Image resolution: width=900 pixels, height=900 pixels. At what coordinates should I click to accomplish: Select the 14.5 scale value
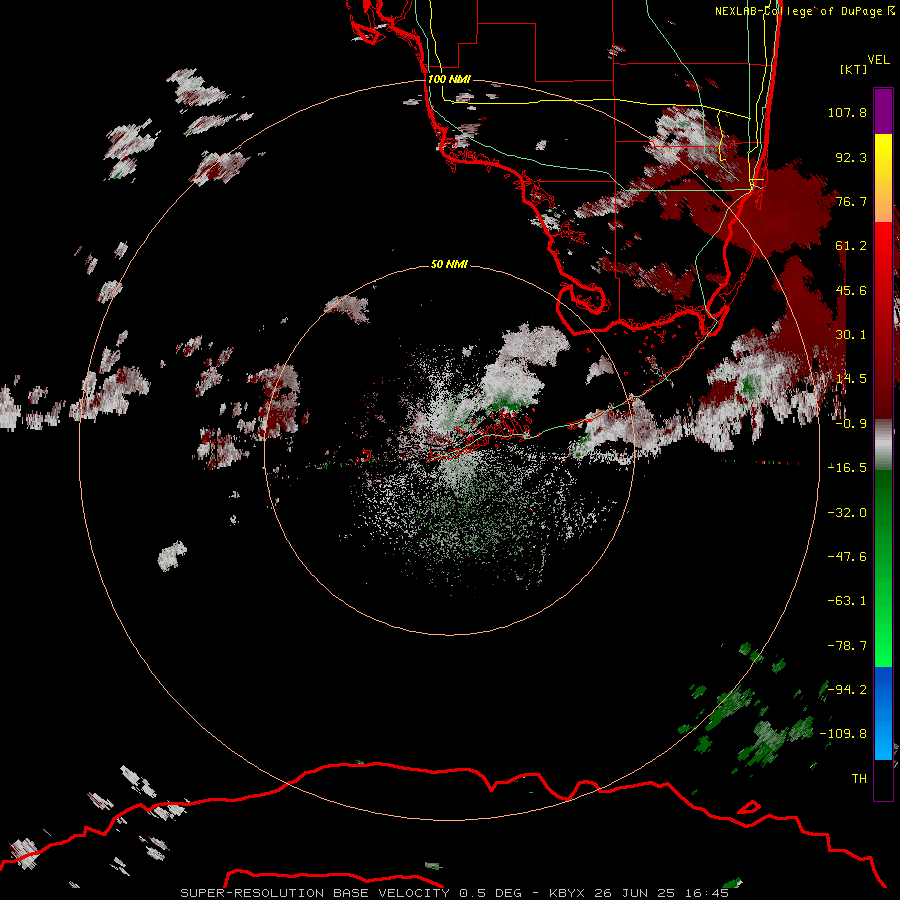pos(851,379)
